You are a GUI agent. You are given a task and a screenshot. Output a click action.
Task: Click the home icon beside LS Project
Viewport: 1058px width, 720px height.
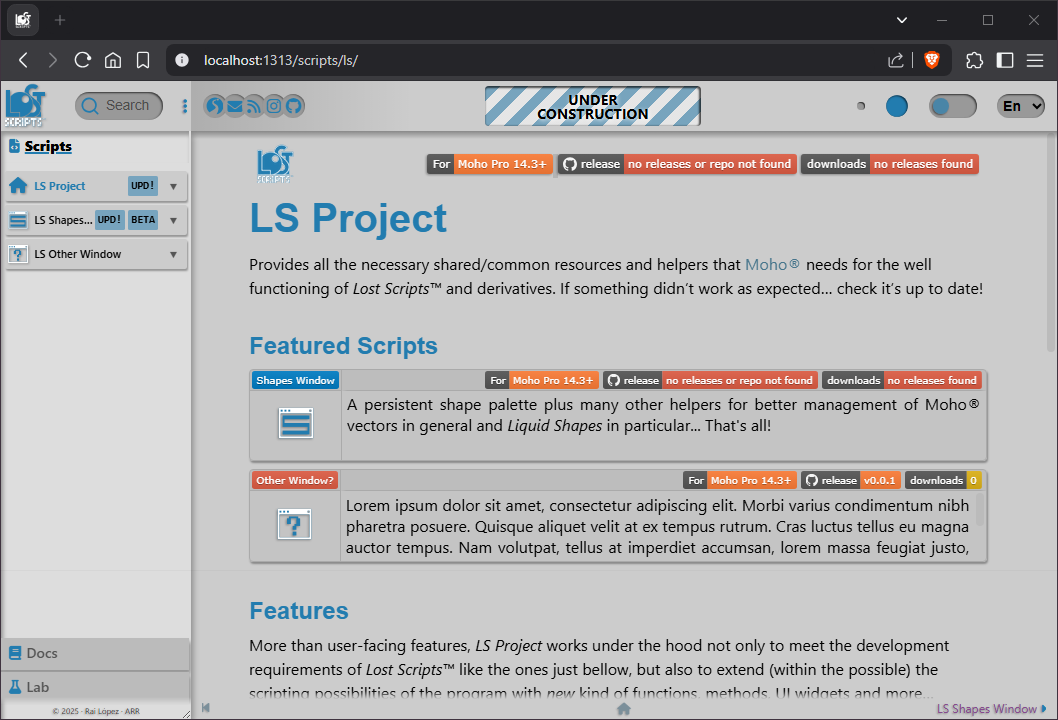coord(18,186)
